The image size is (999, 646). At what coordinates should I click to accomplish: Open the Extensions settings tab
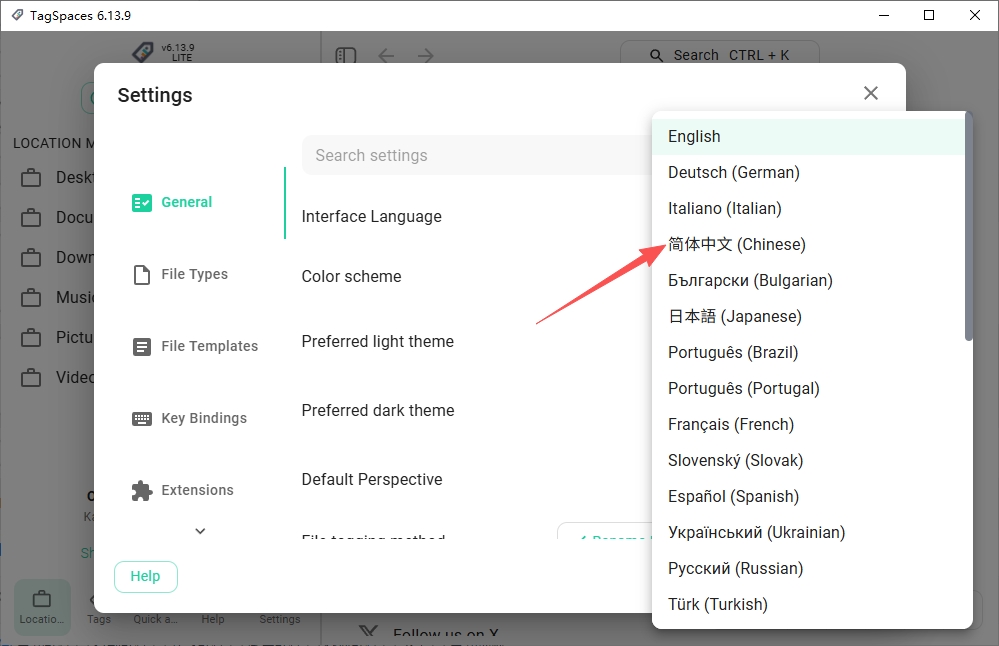(200, 491)
